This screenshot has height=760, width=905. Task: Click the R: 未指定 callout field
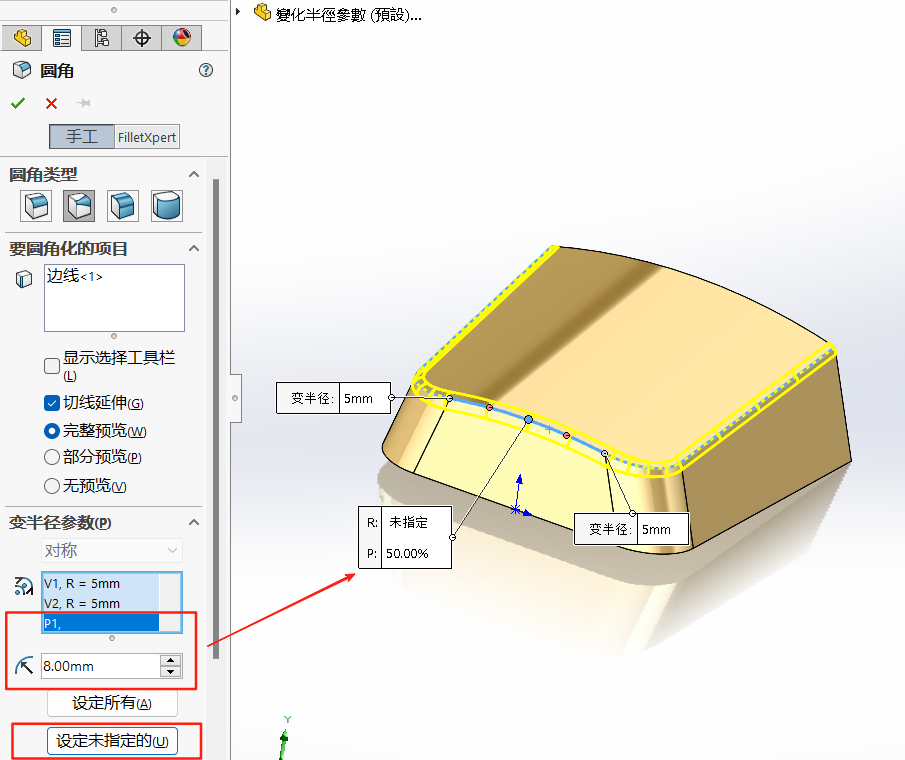416,522
